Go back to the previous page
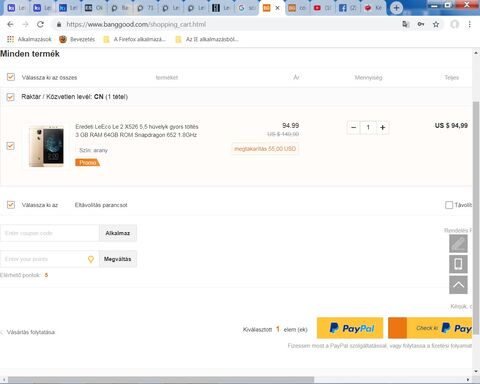The image size is (480, 384). click(10, 24)
